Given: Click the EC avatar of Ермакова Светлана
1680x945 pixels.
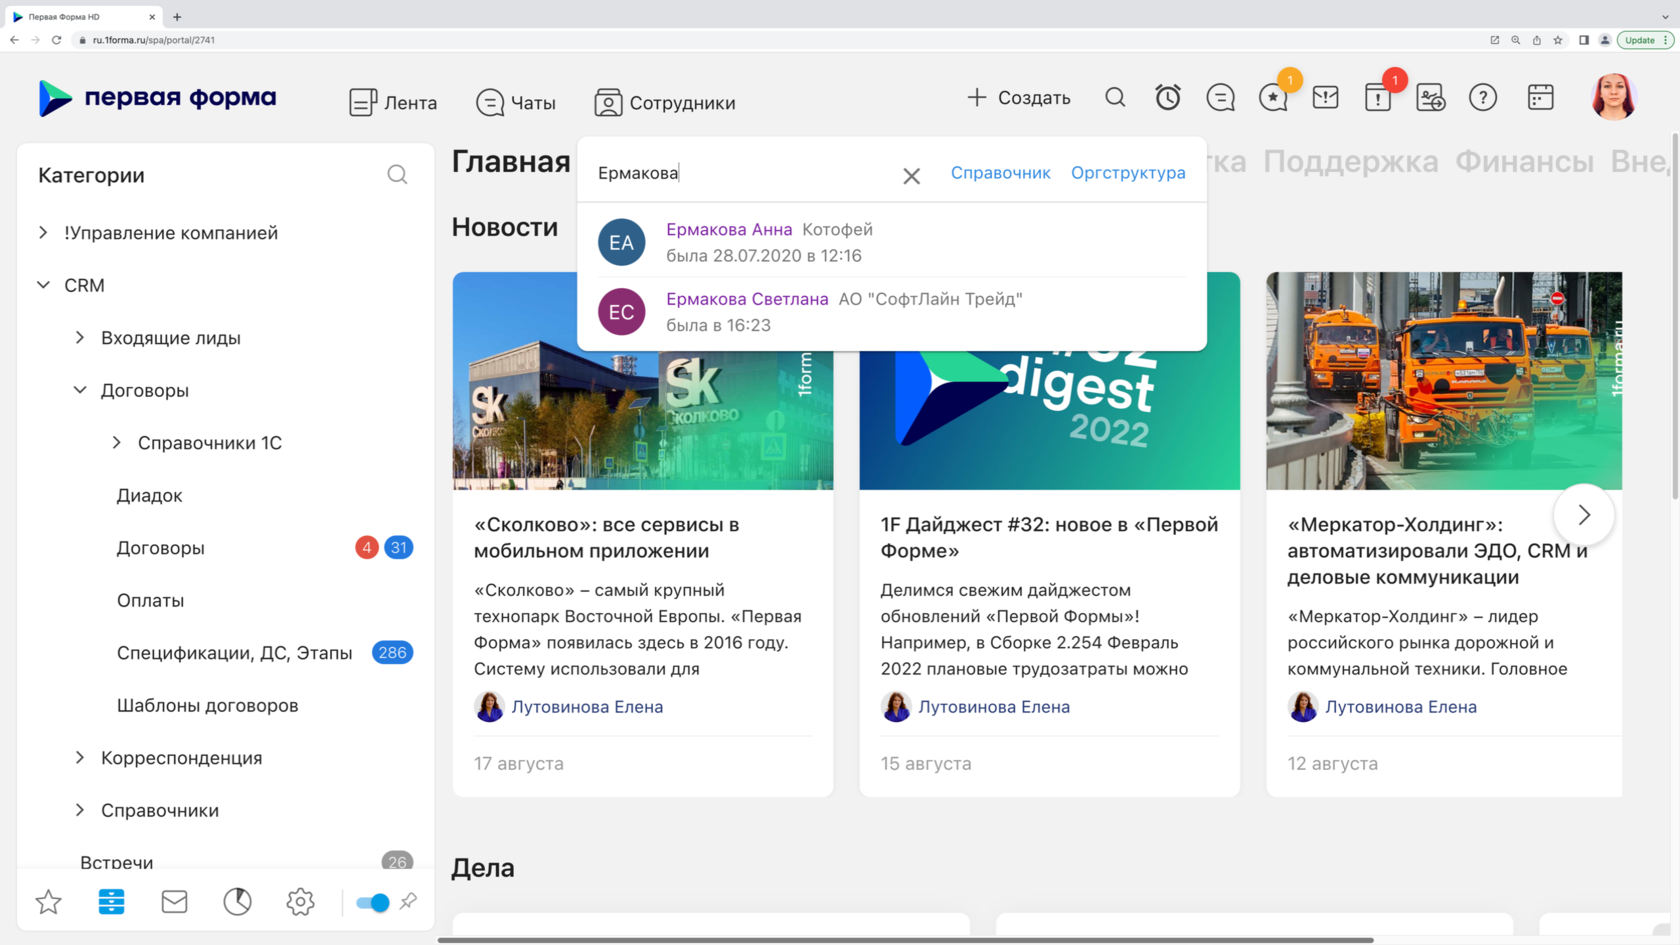Looking at the screenshot, I should [621, 312].
